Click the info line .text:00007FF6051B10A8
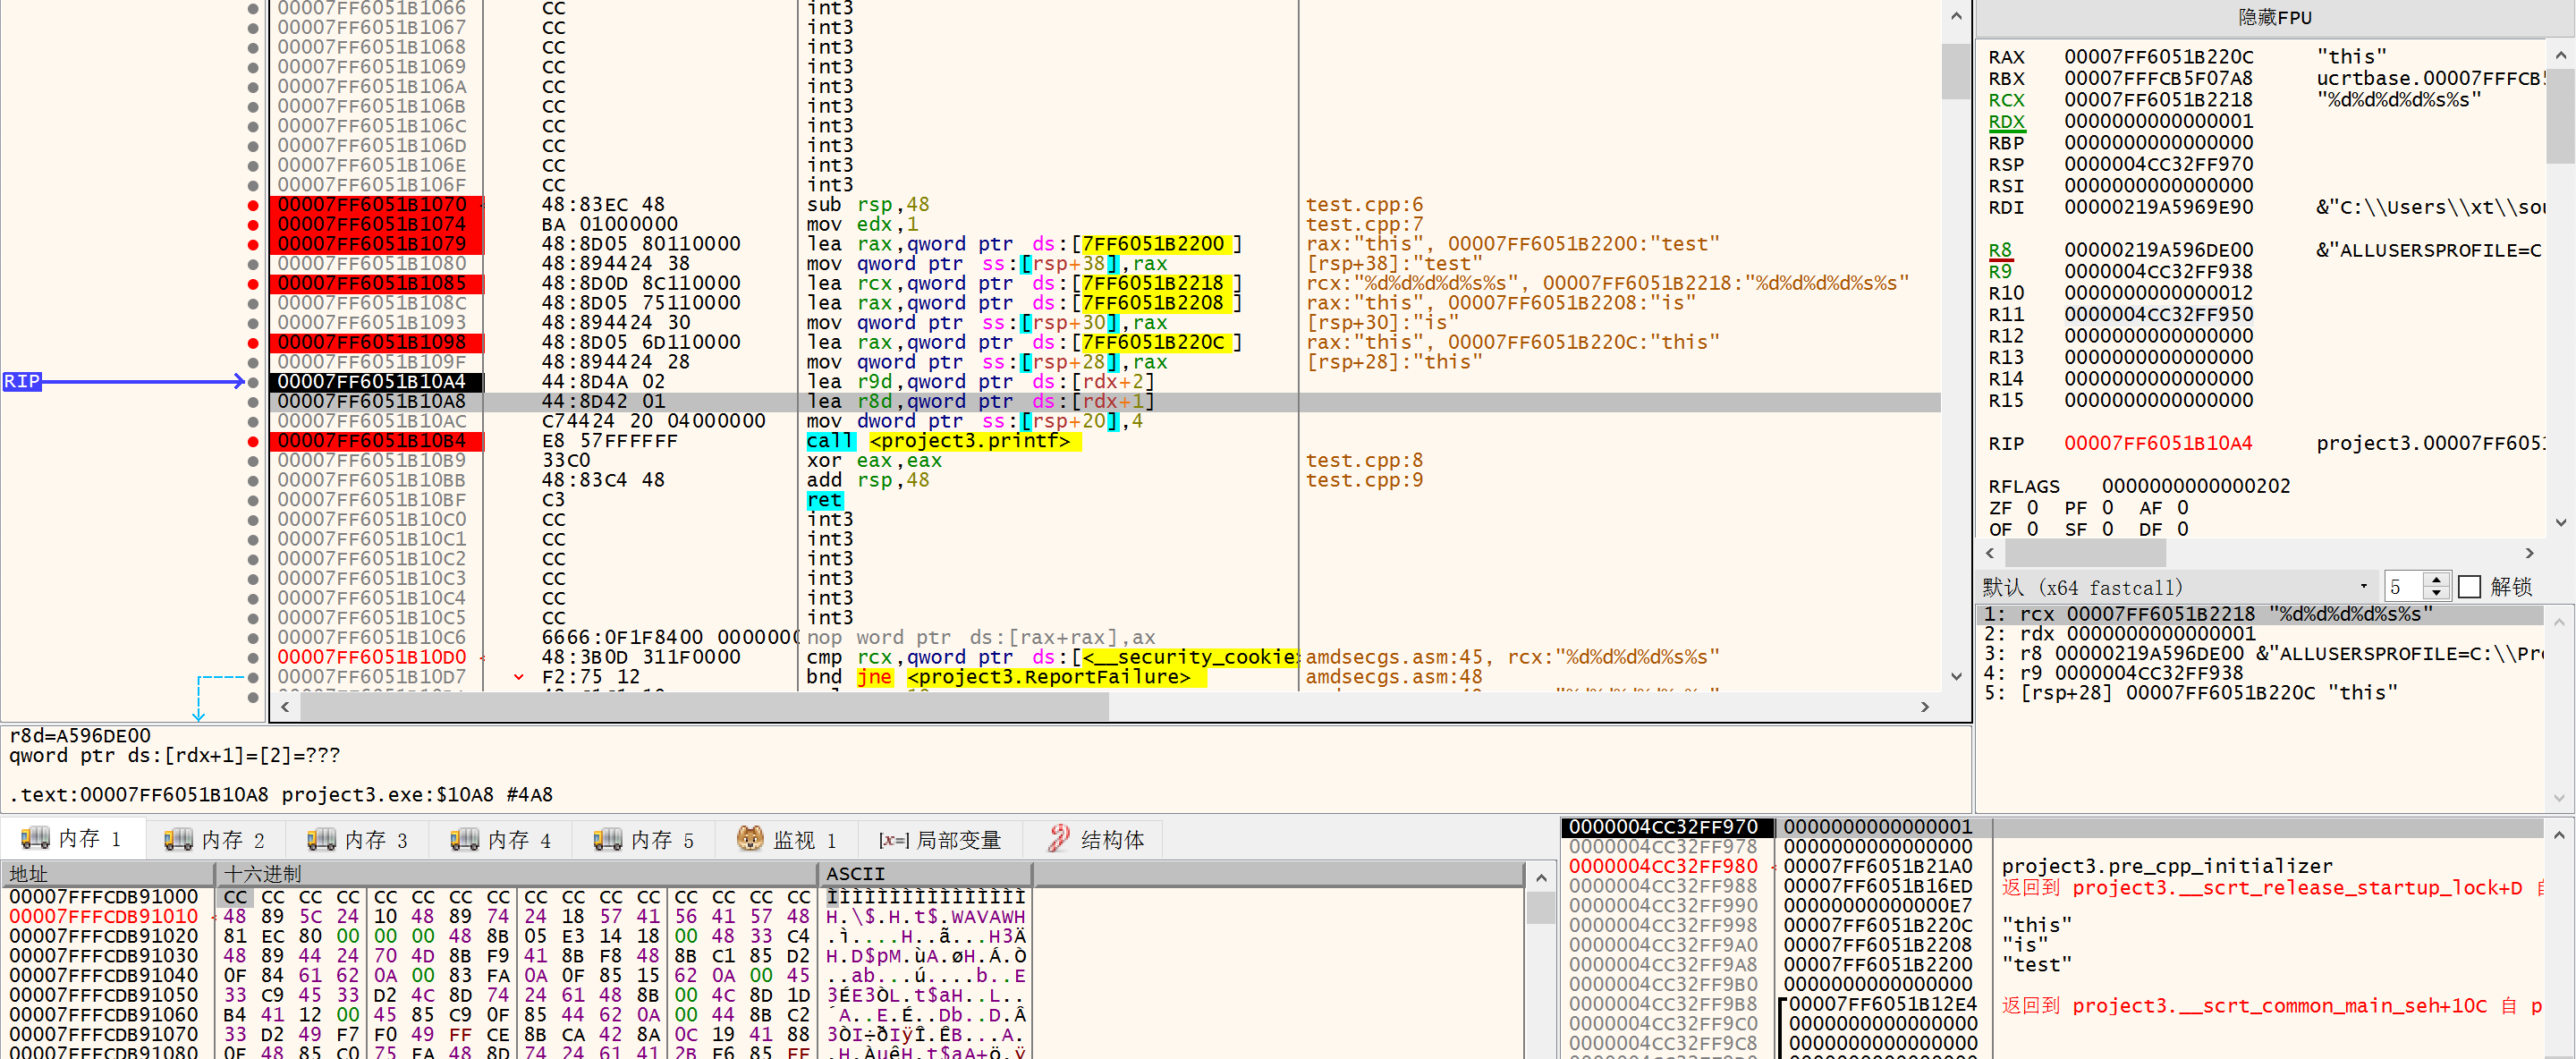The image size is (2576, 1059). (281, 795)
